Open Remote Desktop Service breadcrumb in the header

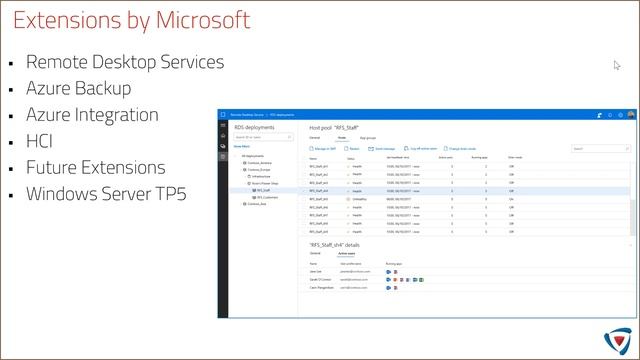pyautogui.click(x=247, y=115)
